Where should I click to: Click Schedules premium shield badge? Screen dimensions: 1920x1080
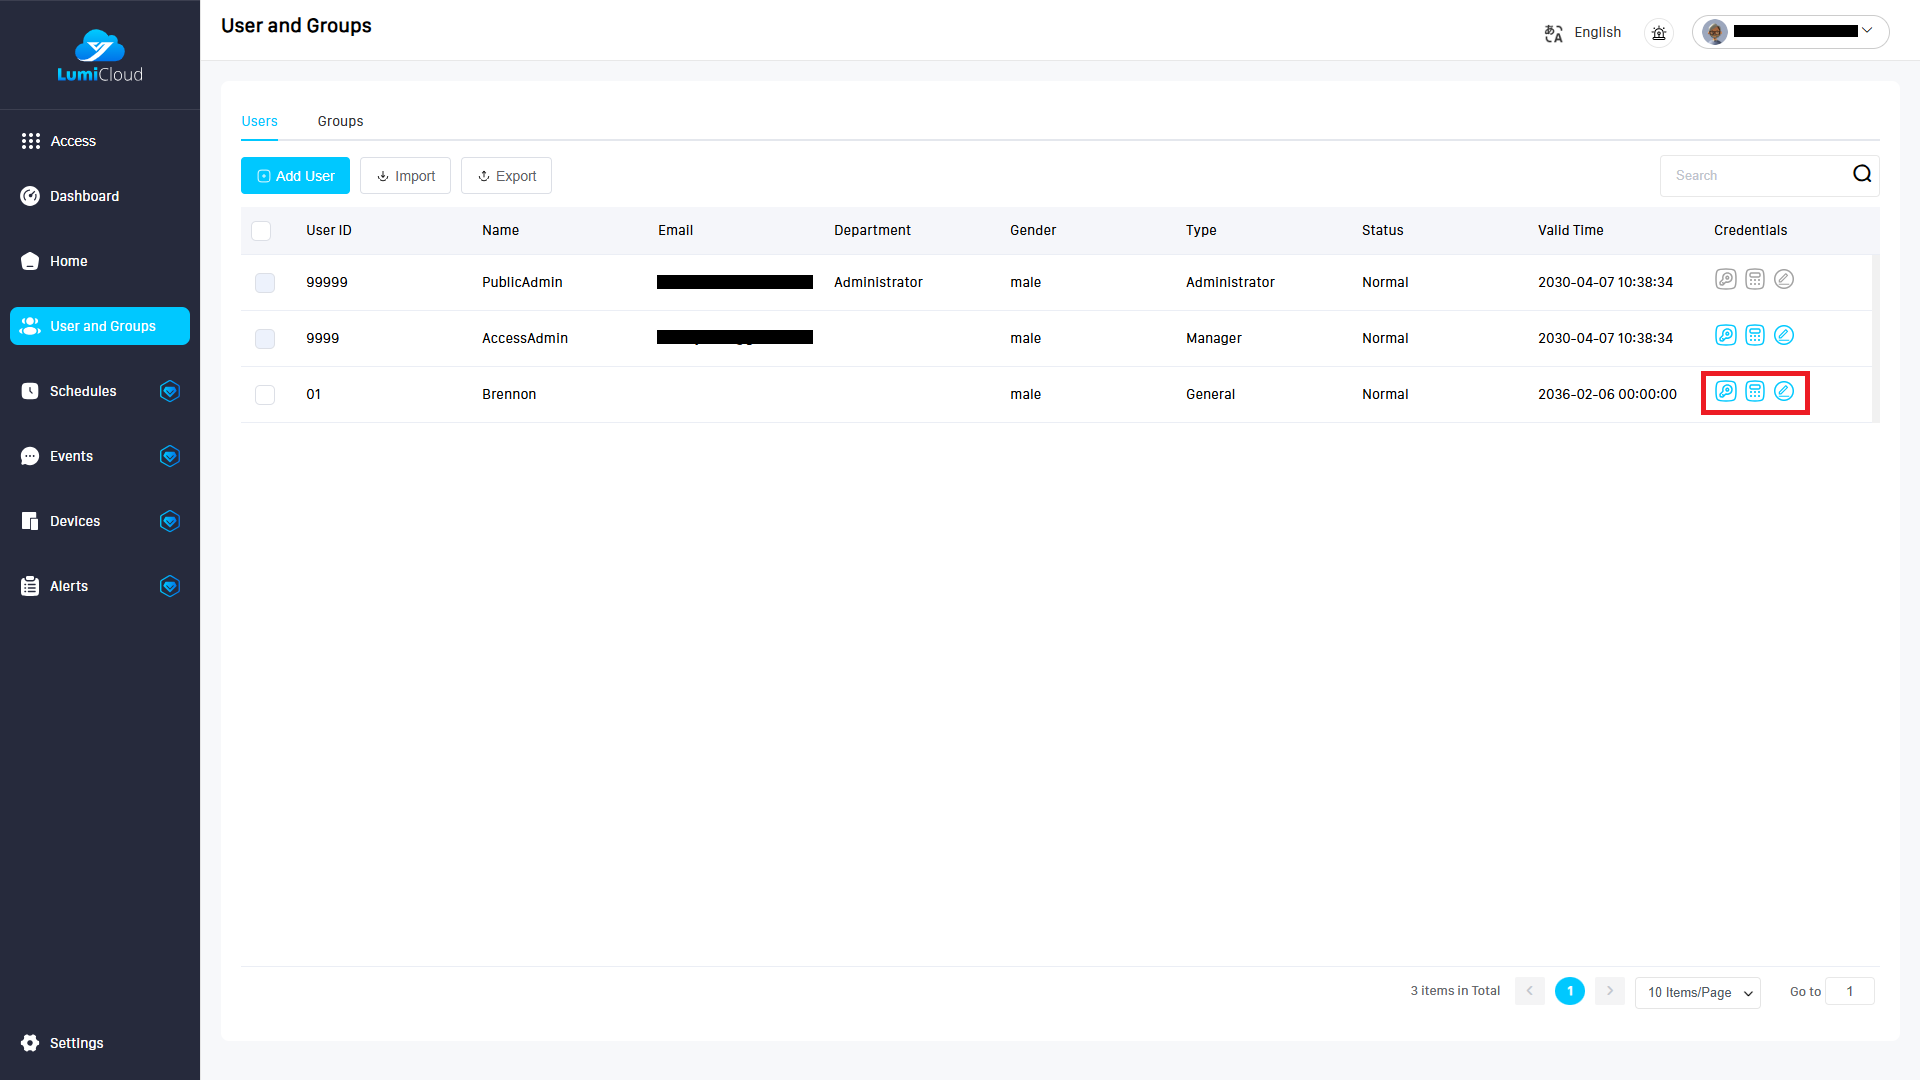[x=170, y=391]
